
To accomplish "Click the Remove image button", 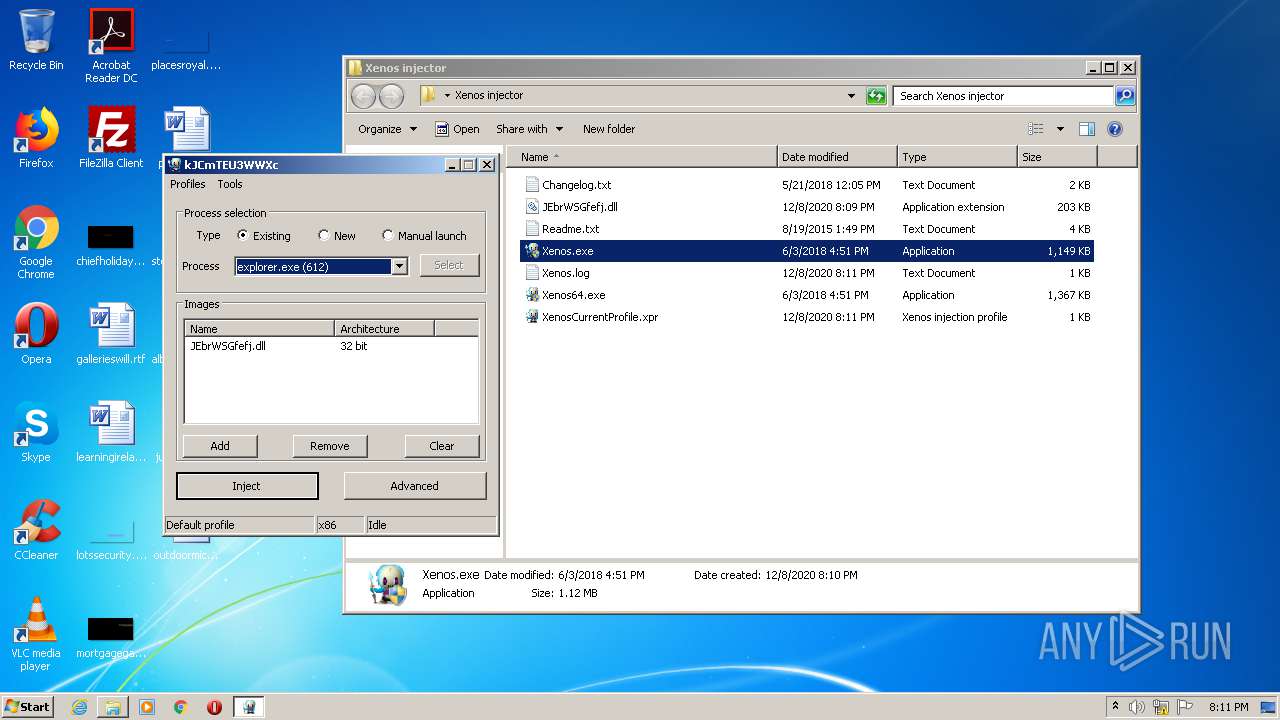I will [330, 446].
